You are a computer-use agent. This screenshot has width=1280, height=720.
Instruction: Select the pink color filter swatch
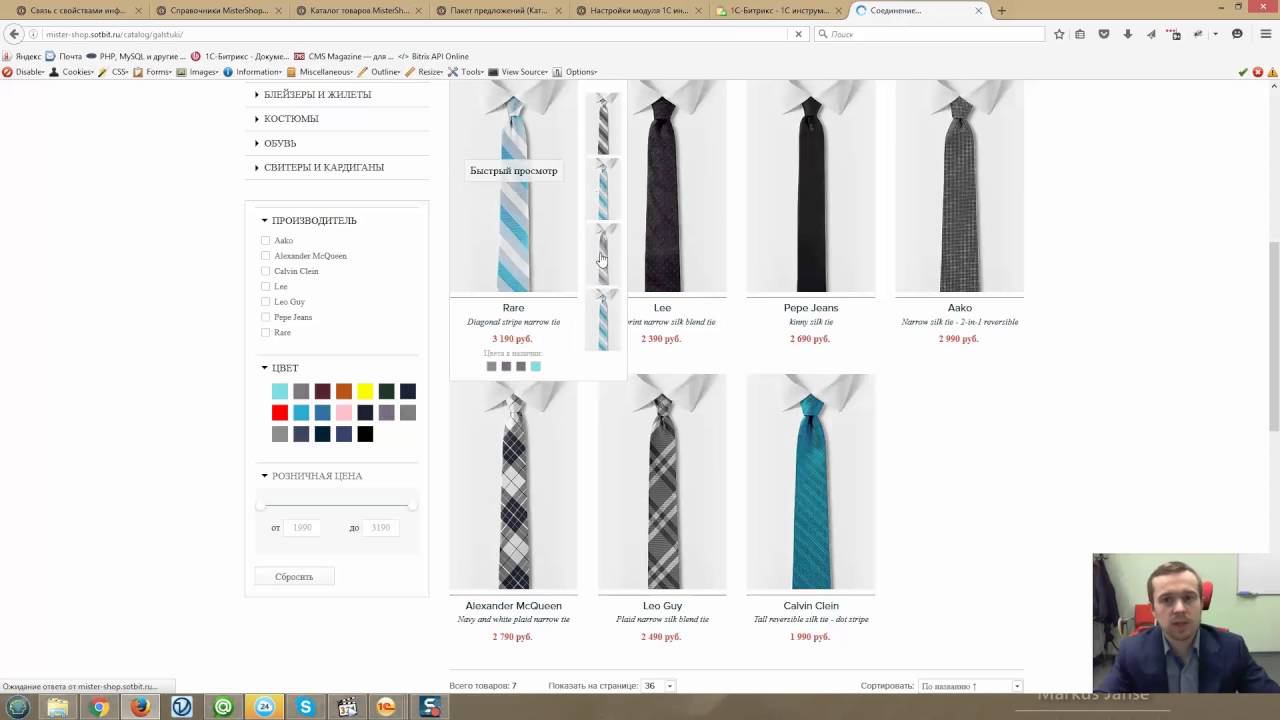click(x=344, y=413)
